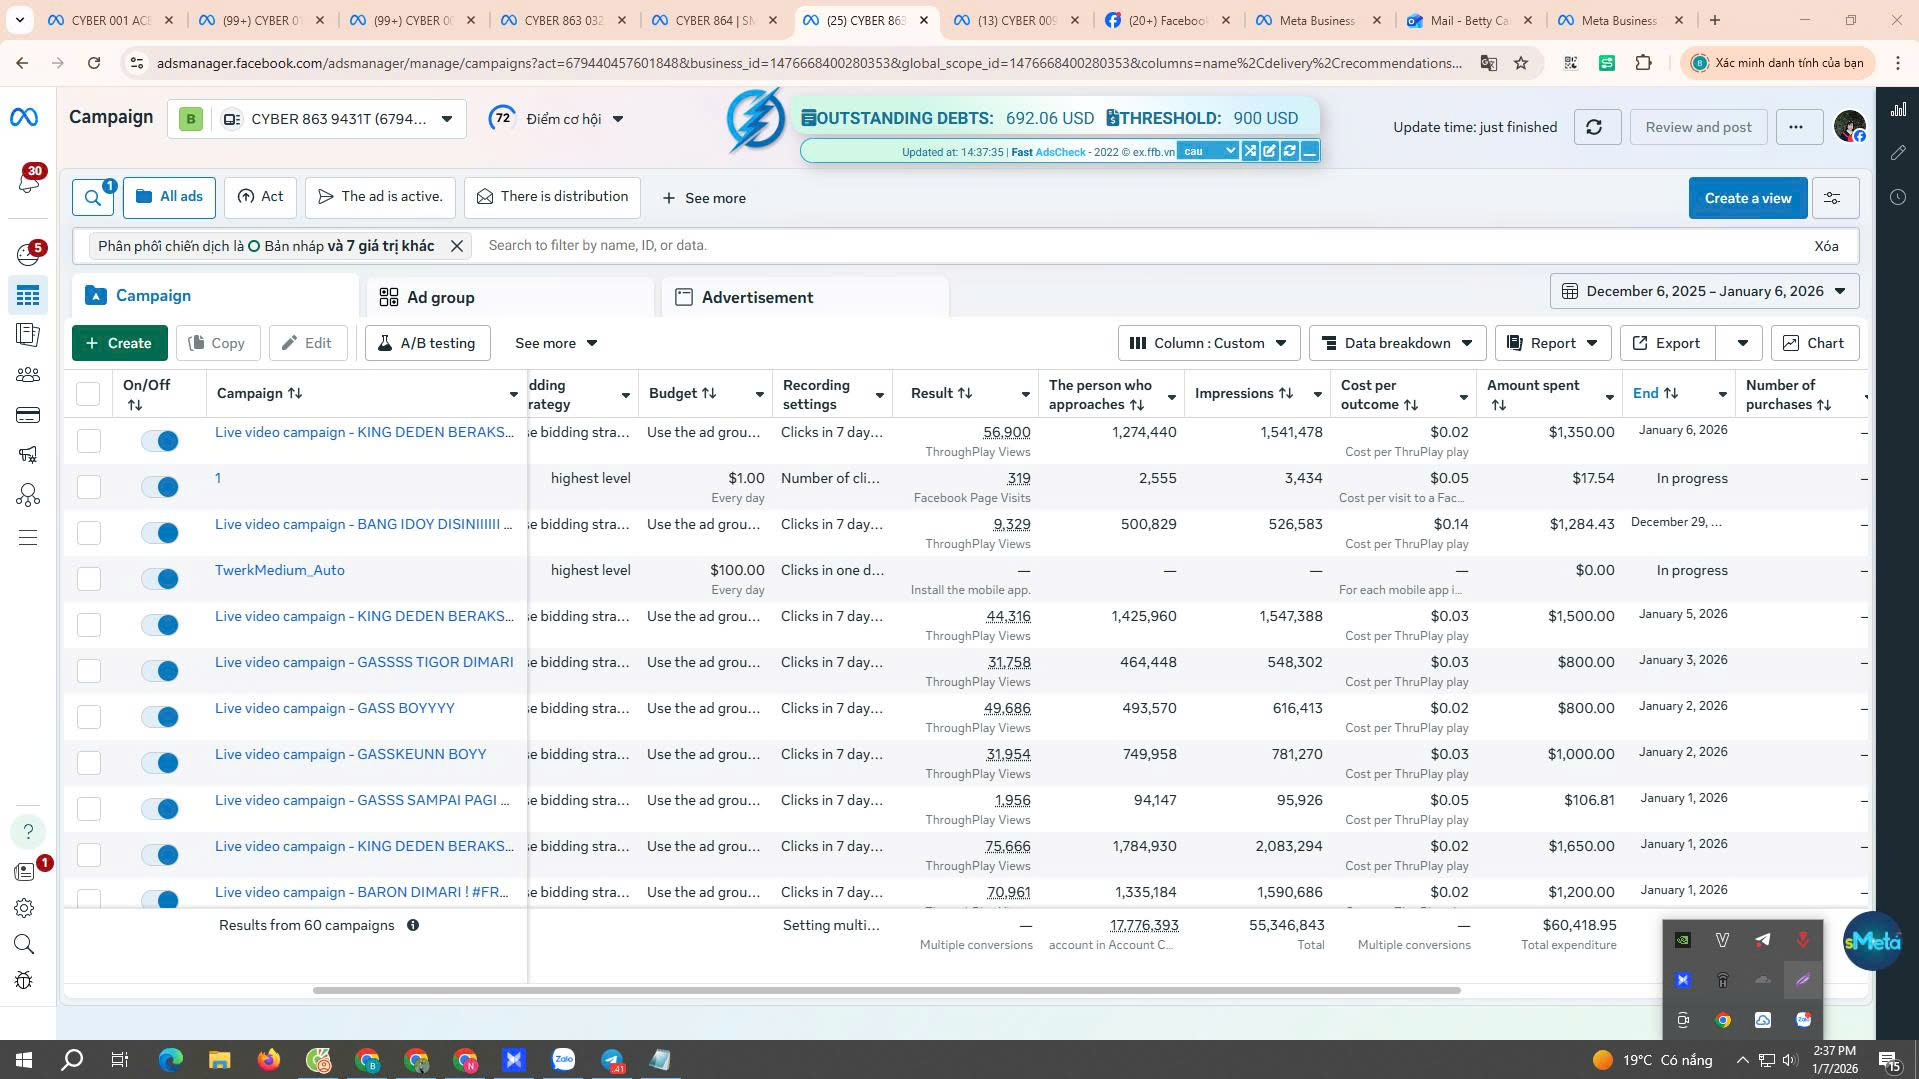
Task: Select the All ads view
Action: tap(169, 197)
